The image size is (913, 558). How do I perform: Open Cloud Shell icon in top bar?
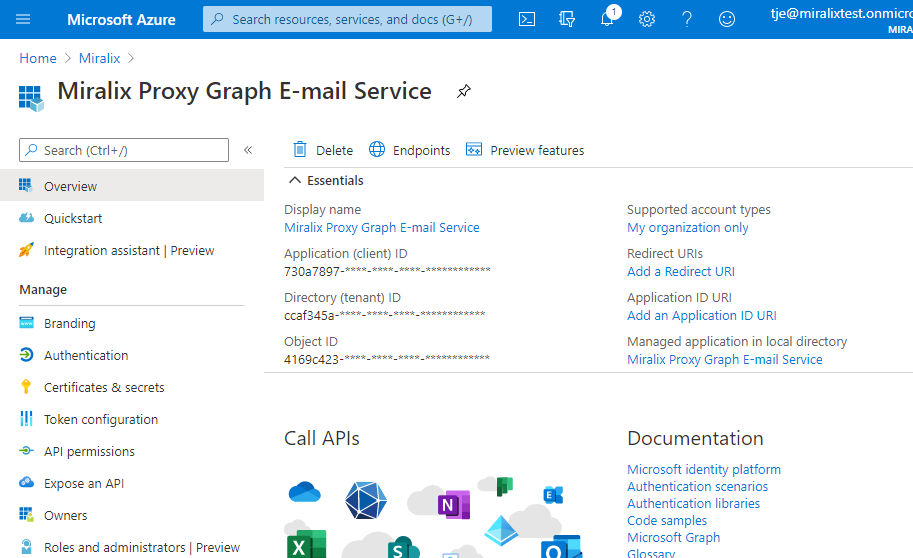(x=527, y=19)
